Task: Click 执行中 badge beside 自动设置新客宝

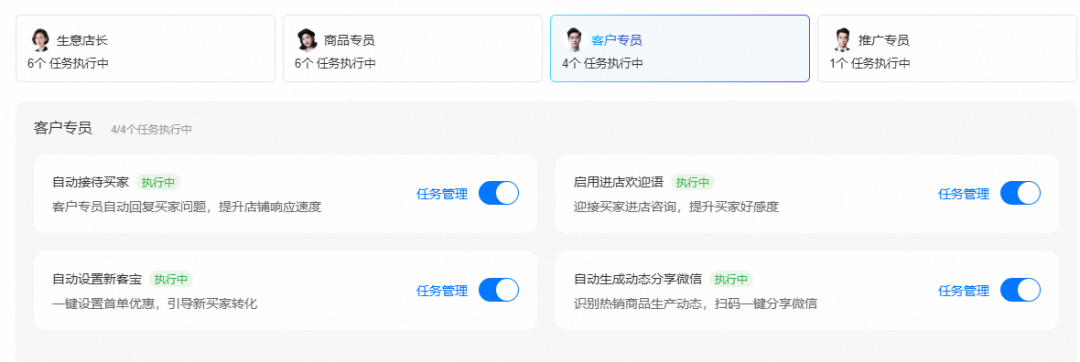Action: [x=171, y=279]
